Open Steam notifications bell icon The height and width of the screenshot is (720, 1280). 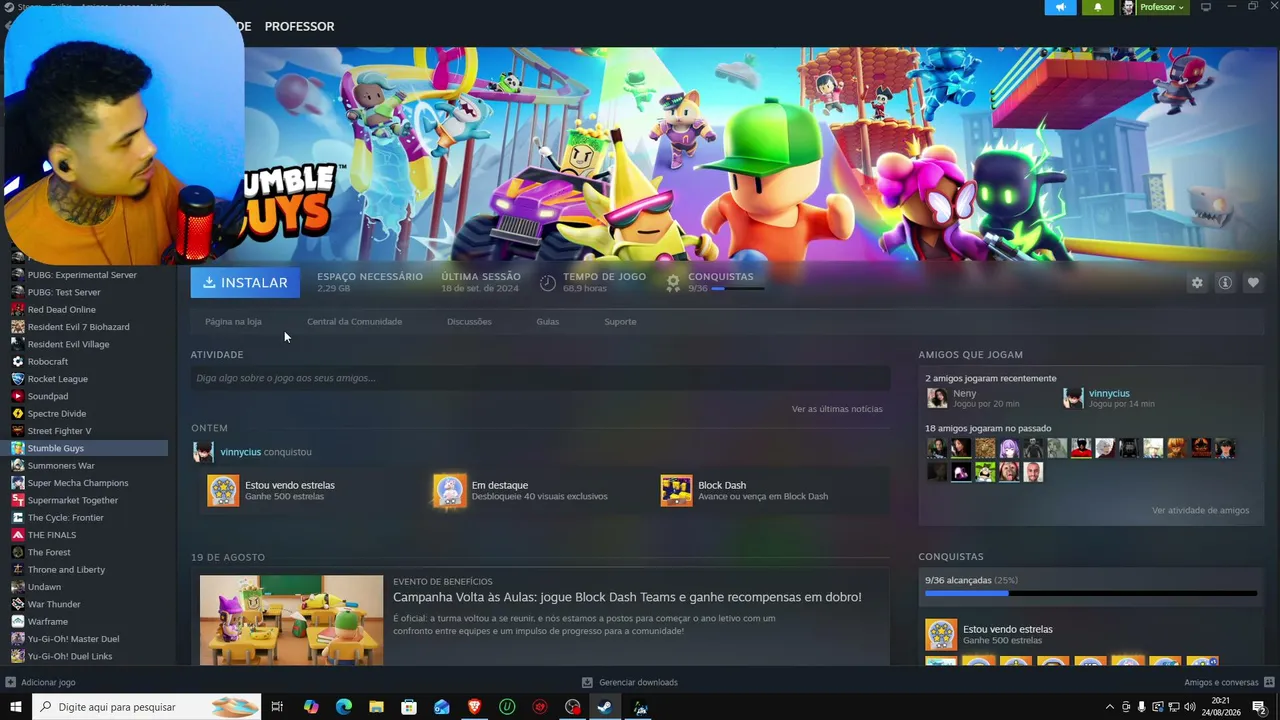1097,7
